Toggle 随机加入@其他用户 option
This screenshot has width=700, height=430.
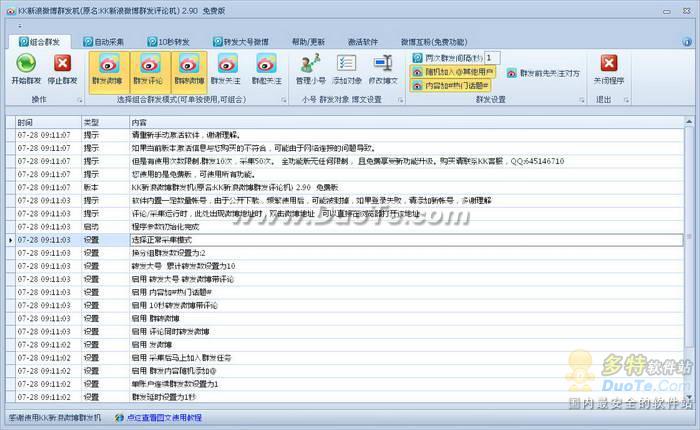coord(452,72)
